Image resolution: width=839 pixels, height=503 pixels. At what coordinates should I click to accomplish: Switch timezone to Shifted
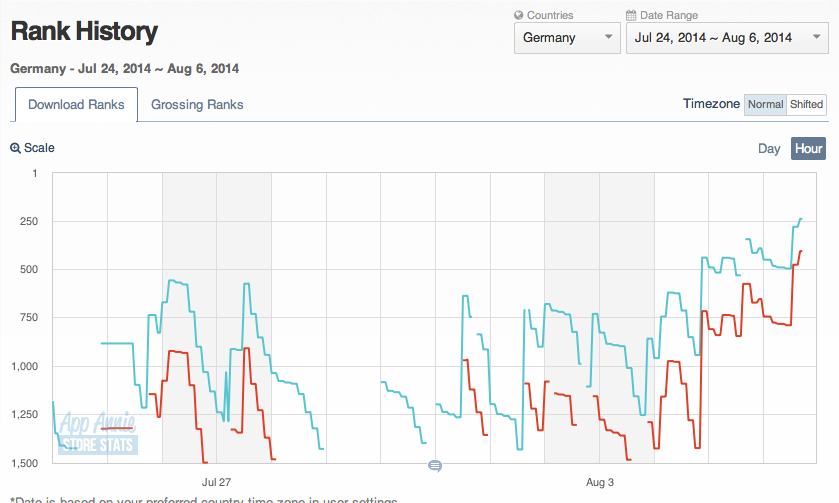(x=806, y=104)
